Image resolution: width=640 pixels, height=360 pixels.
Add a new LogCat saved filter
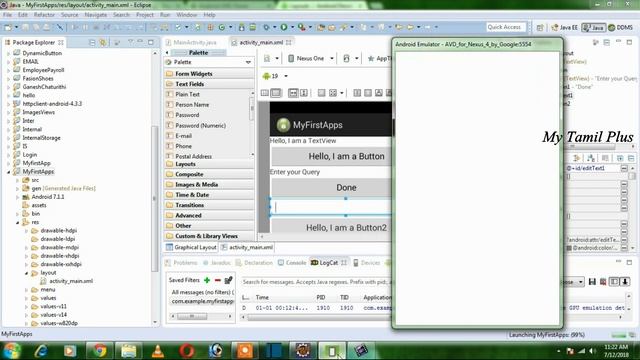point(207,280)
